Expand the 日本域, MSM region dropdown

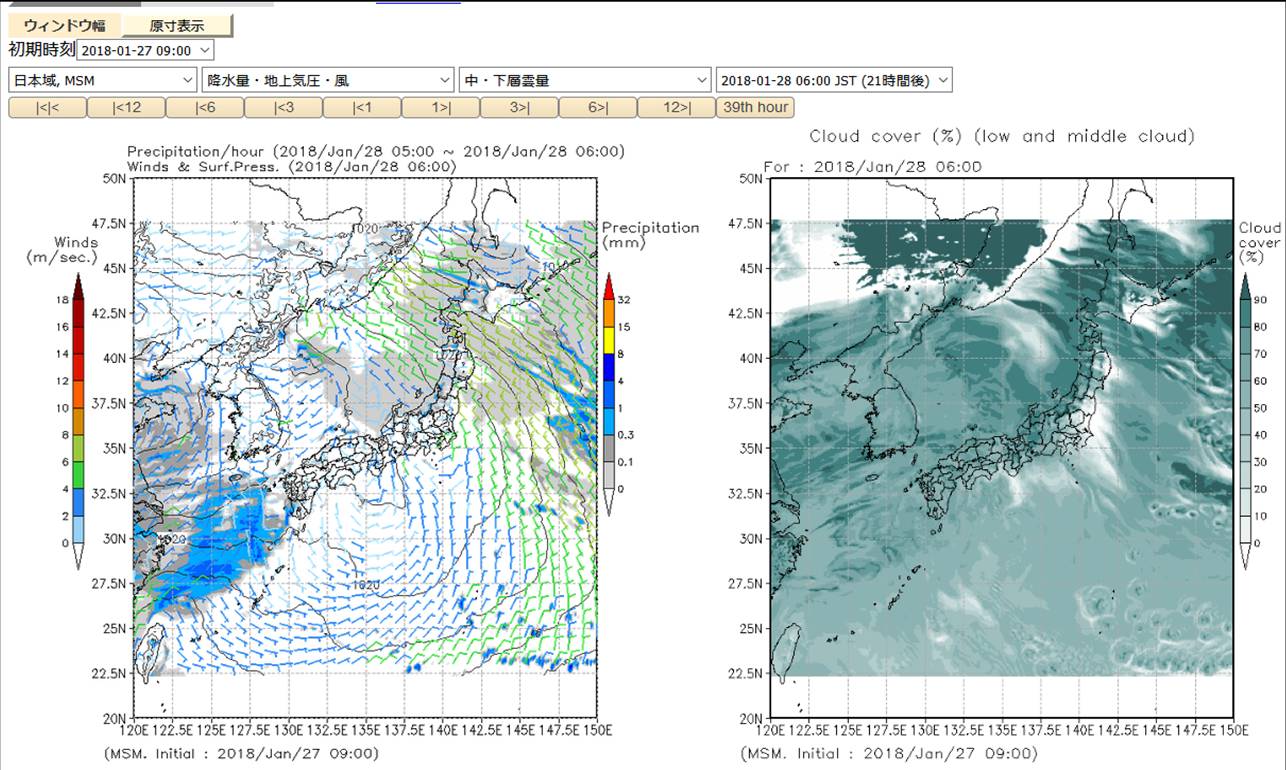coord(103,80)
